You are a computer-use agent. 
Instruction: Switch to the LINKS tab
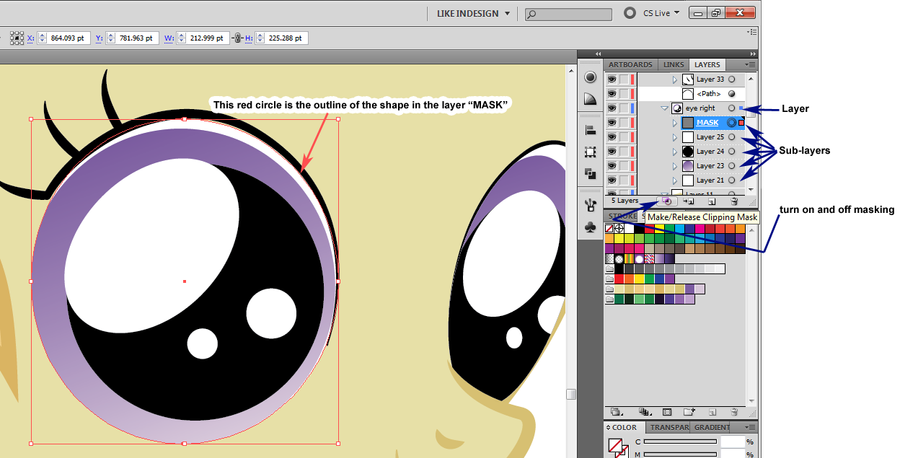click(673, 65)
